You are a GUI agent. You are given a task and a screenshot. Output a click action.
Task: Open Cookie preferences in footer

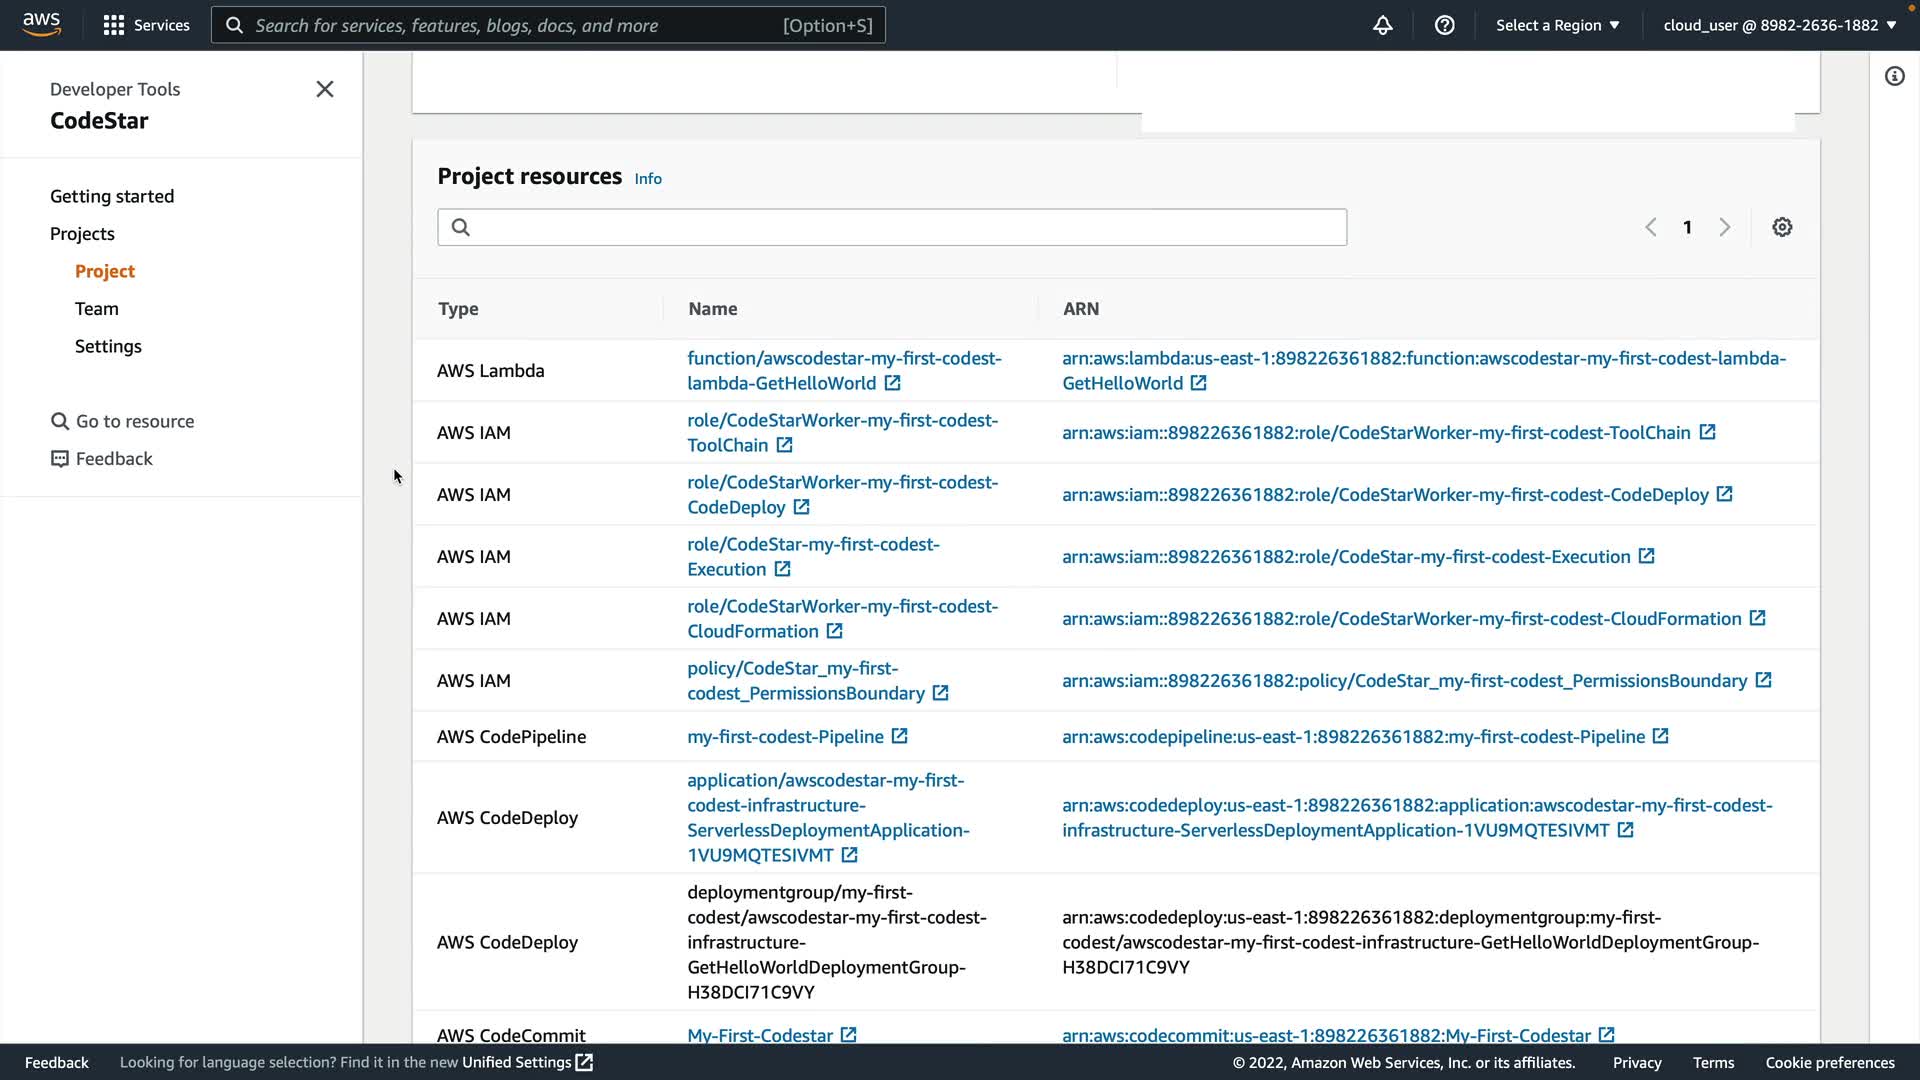tap(1829, 1063)
